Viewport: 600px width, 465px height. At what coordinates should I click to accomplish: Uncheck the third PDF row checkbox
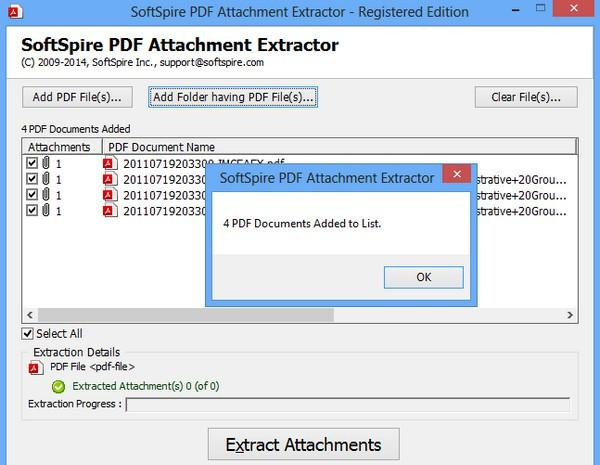point(32,194)
